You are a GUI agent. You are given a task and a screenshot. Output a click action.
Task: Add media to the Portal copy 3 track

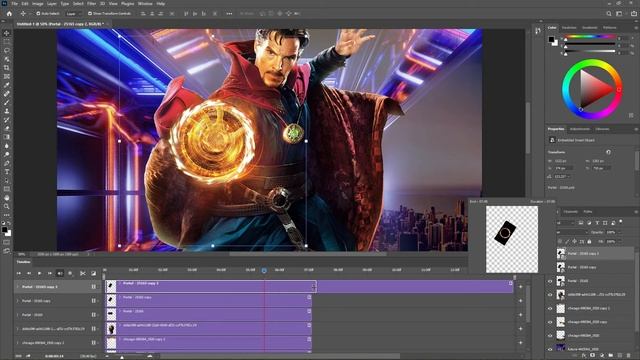pyautogui.click(x=520, y=287)
